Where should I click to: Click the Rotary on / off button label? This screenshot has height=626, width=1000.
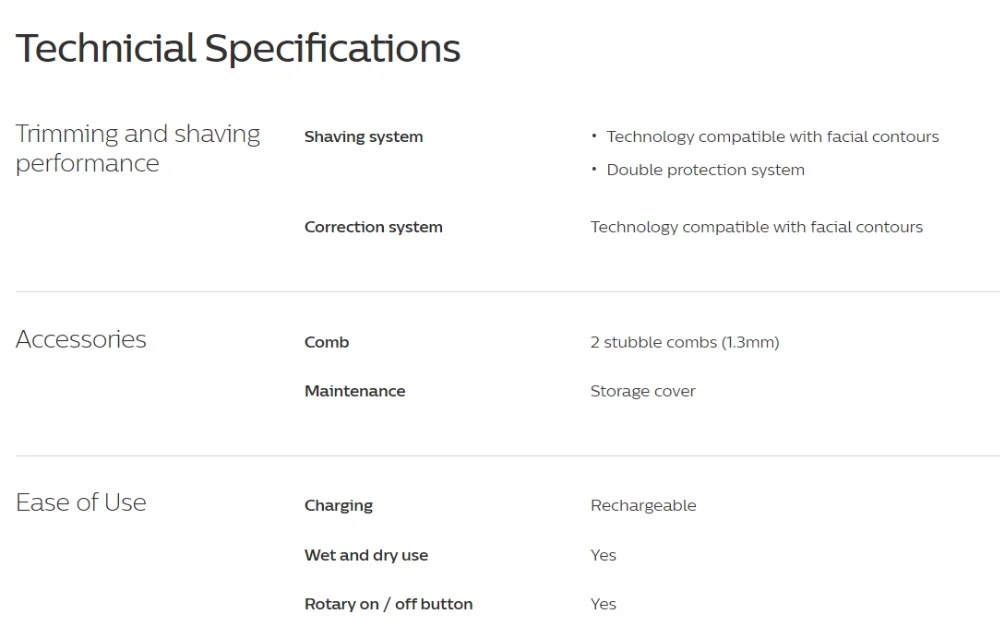[x=388, y=604]
